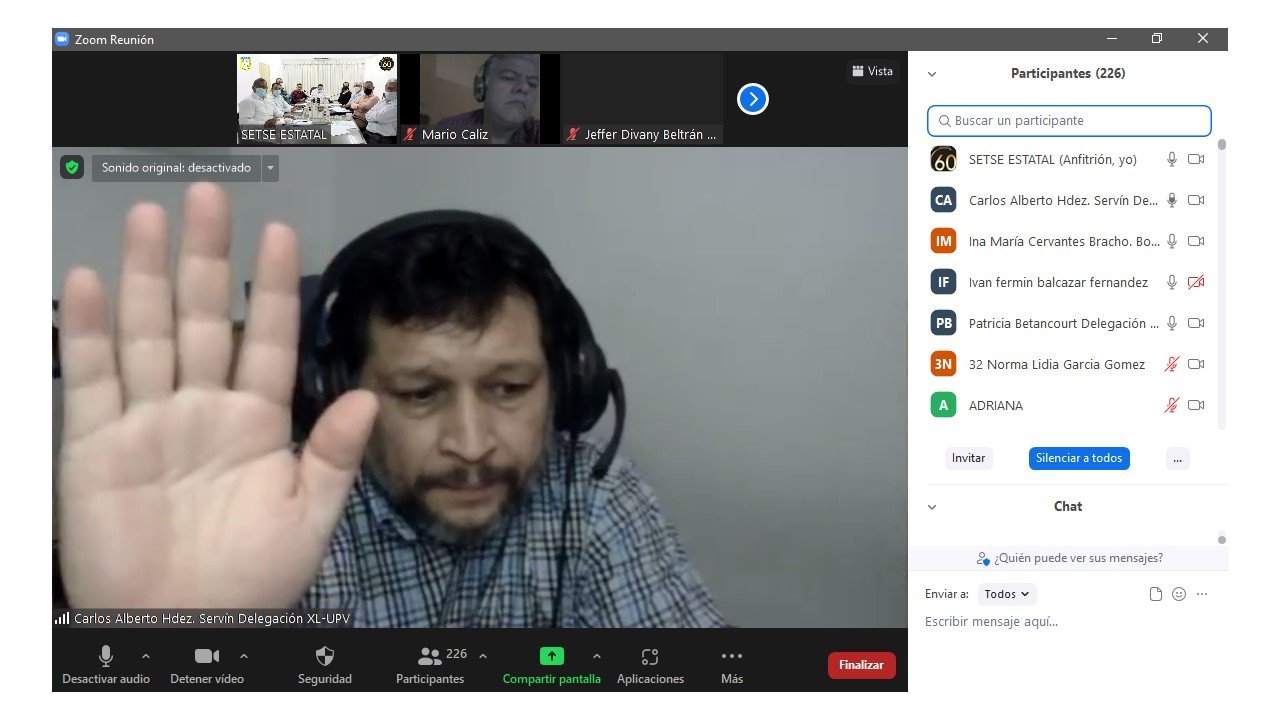
Task: Click Silenciar a todos button
Action: tap(1079, 458)
